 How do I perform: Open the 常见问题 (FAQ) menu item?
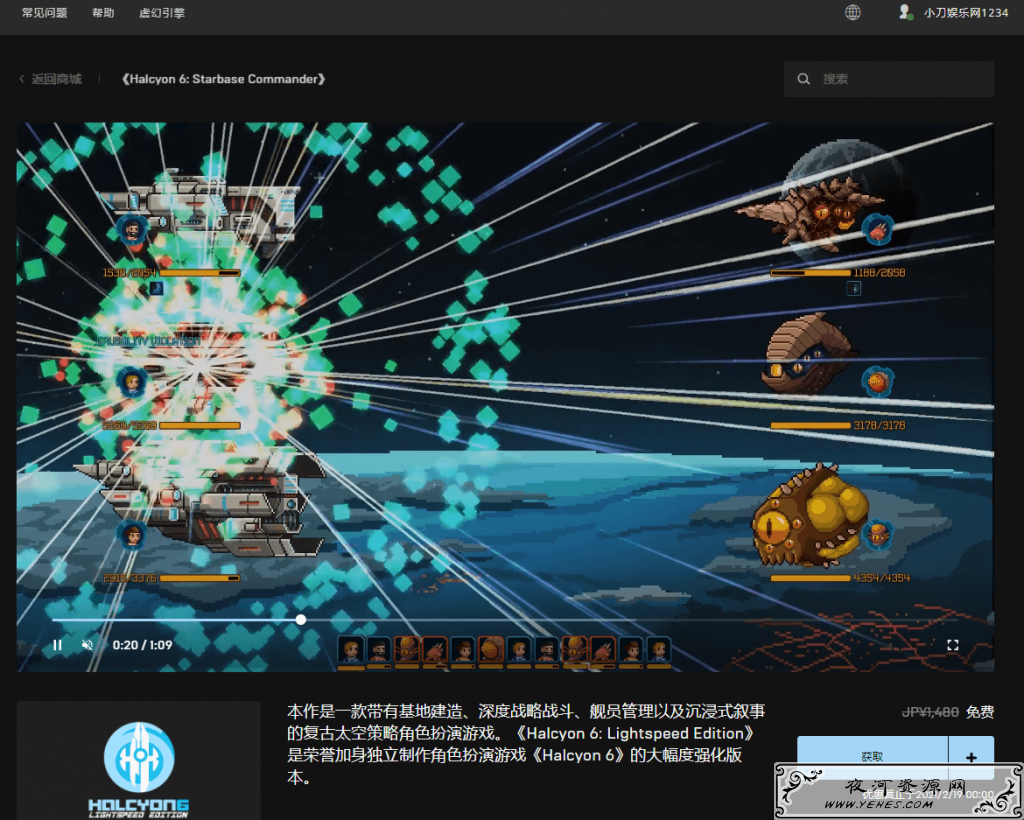tap(44, 13)
